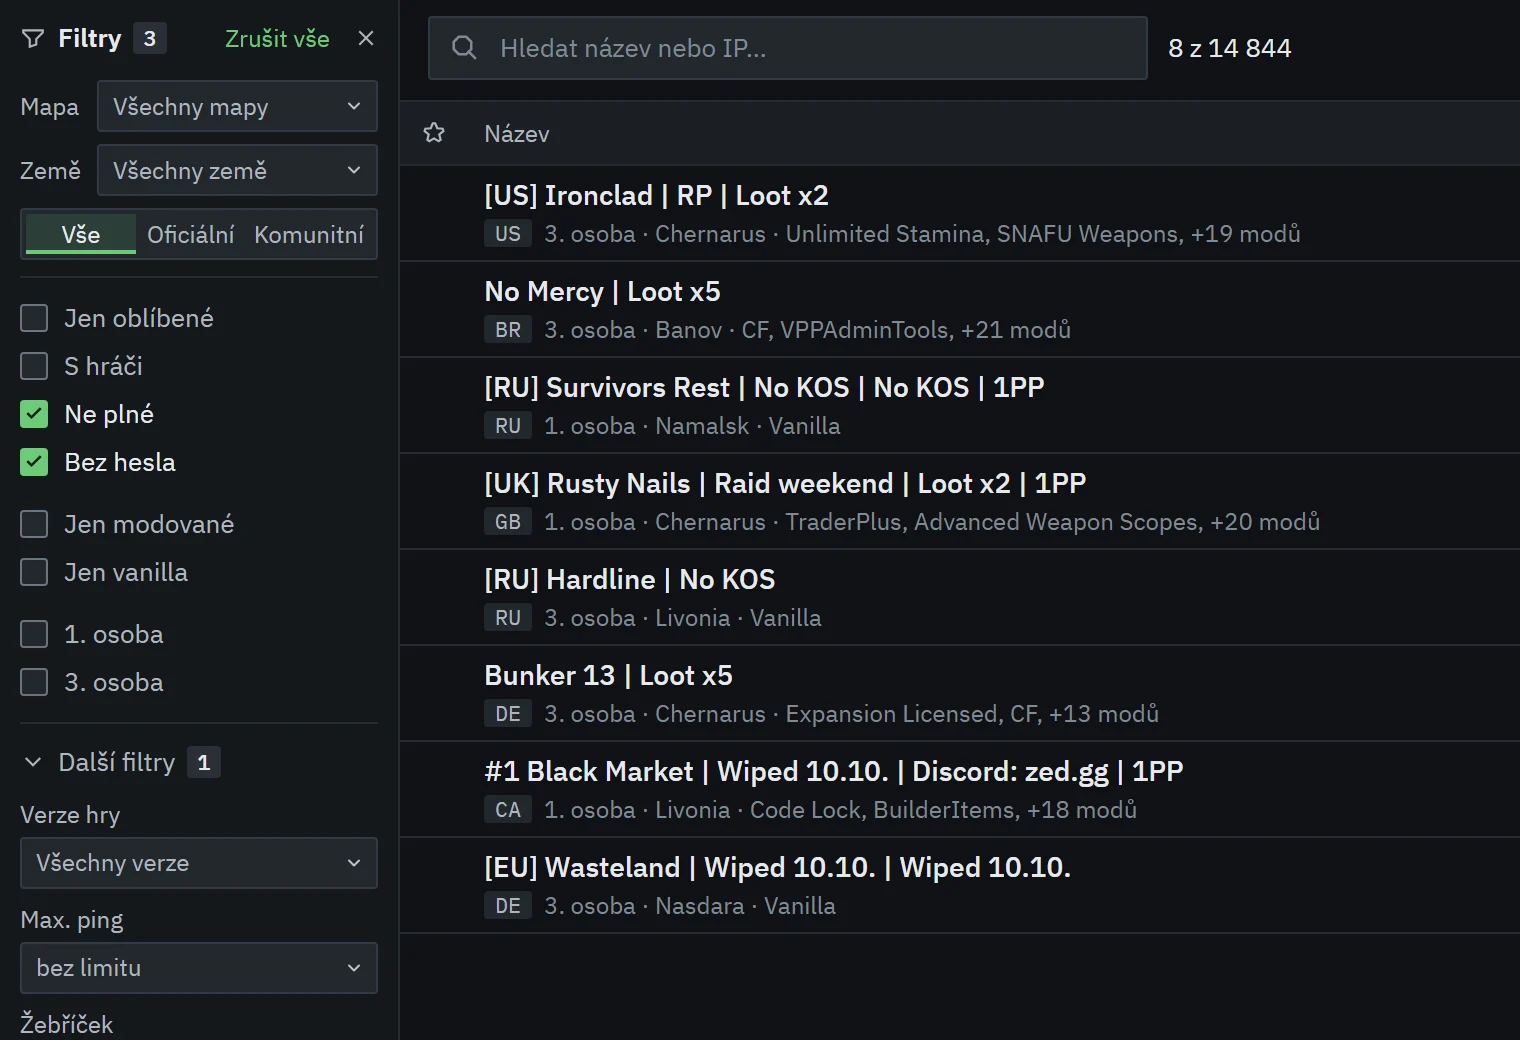Open the 'Všechny mapy' map dropdown
1520x1040 pixels.
coord(237,106)
